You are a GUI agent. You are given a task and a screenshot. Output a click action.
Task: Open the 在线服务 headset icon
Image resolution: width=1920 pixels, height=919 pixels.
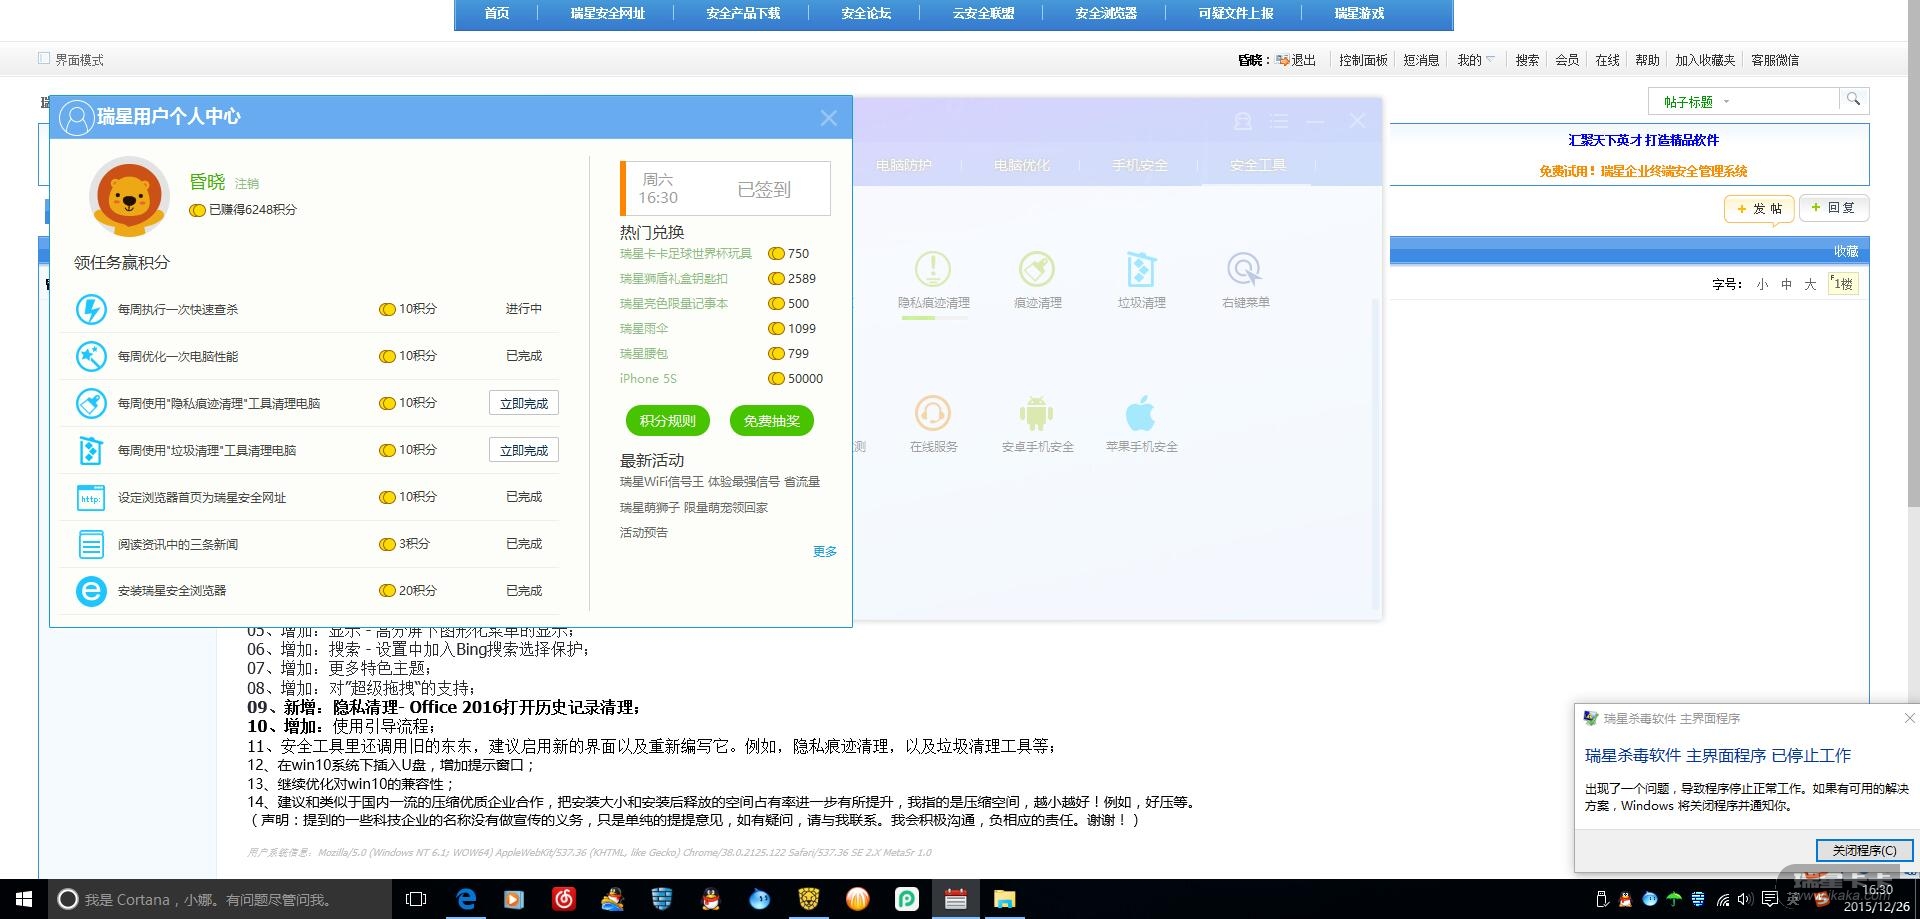pos(933,414)
